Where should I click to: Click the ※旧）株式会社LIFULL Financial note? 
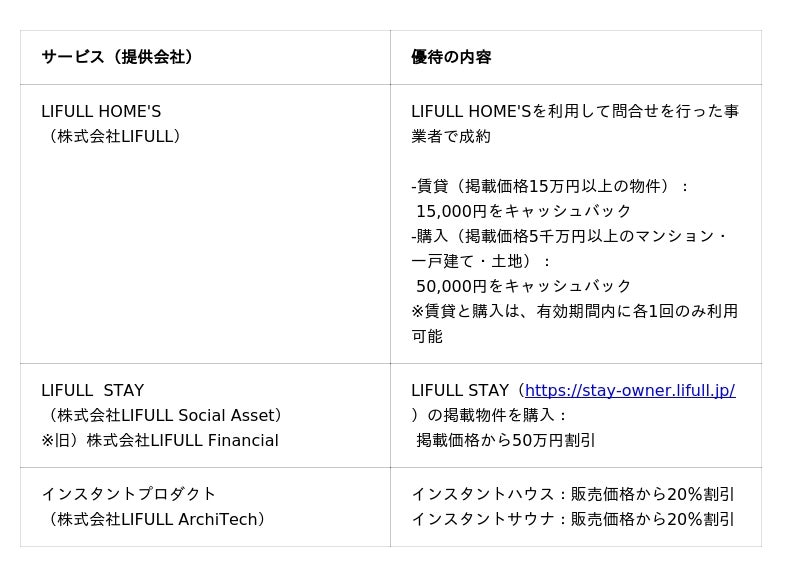coord(160,440)
